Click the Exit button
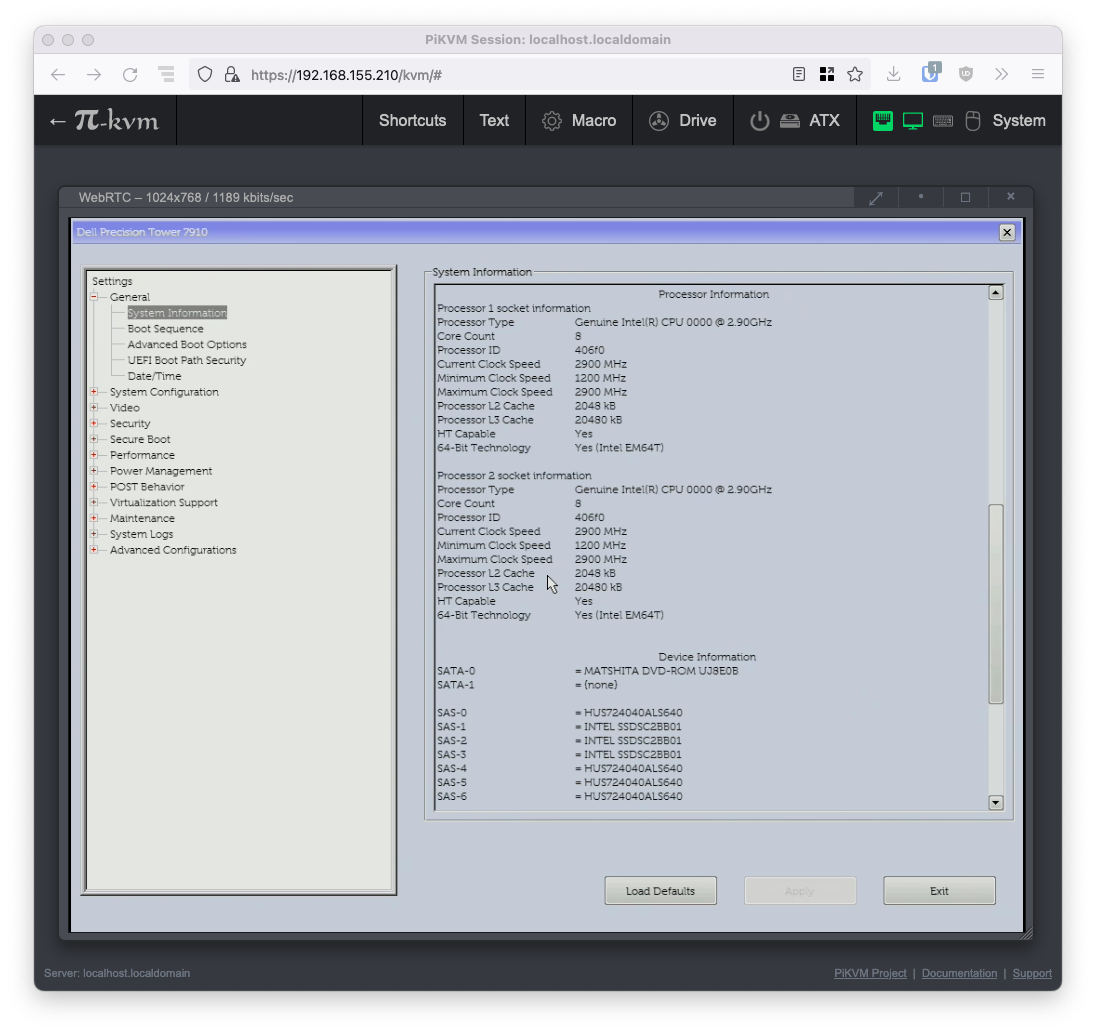 [939, 891]
